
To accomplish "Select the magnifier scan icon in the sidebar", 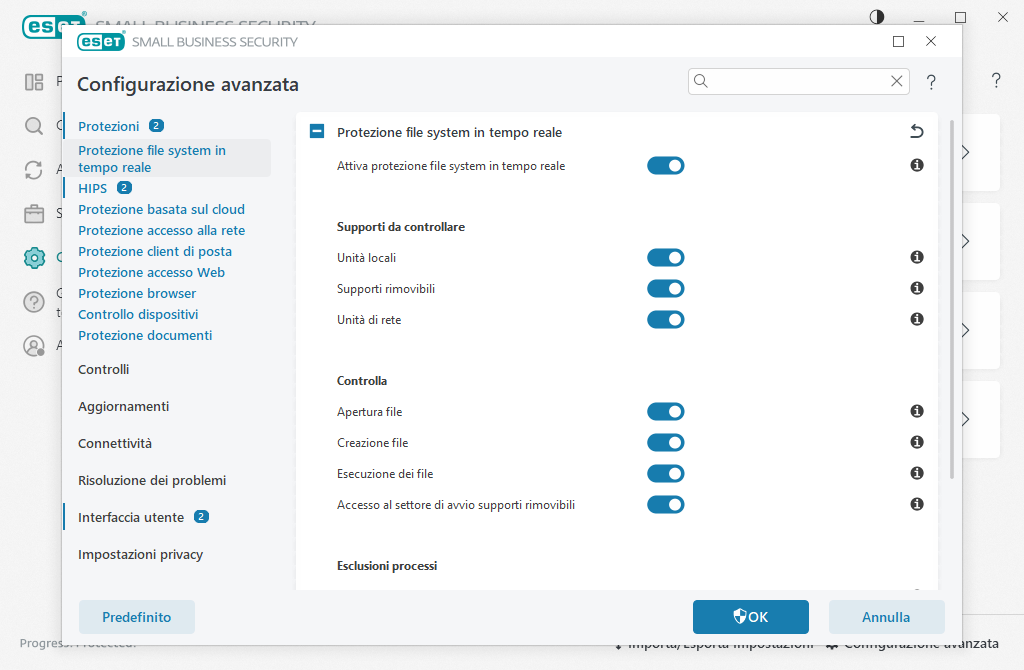I will [34, 127].
